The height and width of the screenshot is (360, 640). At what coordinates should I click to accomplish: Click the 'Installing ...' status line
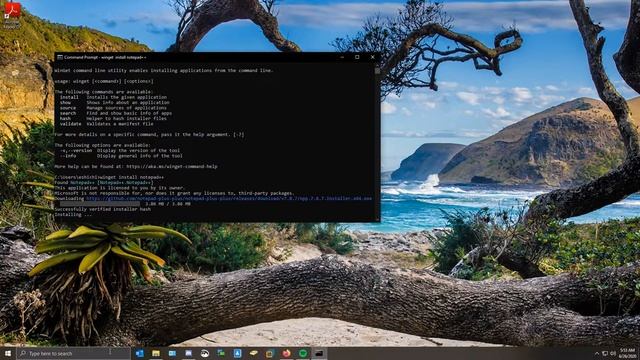click(x=73, y=215)
